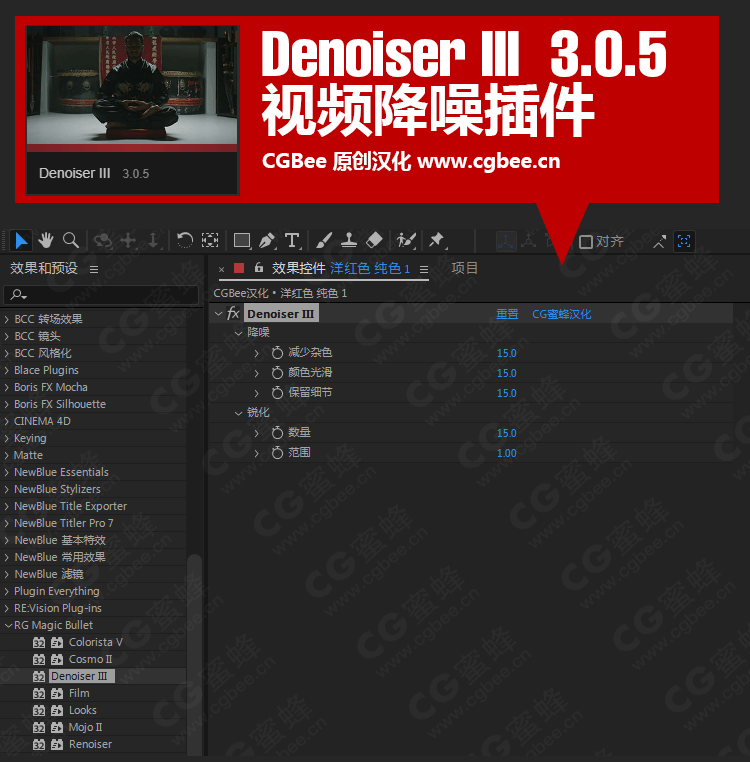This screenshot has height=762, width=750.
Task: Select the Zoom magnifier tool
Action: tap(71, 241)
